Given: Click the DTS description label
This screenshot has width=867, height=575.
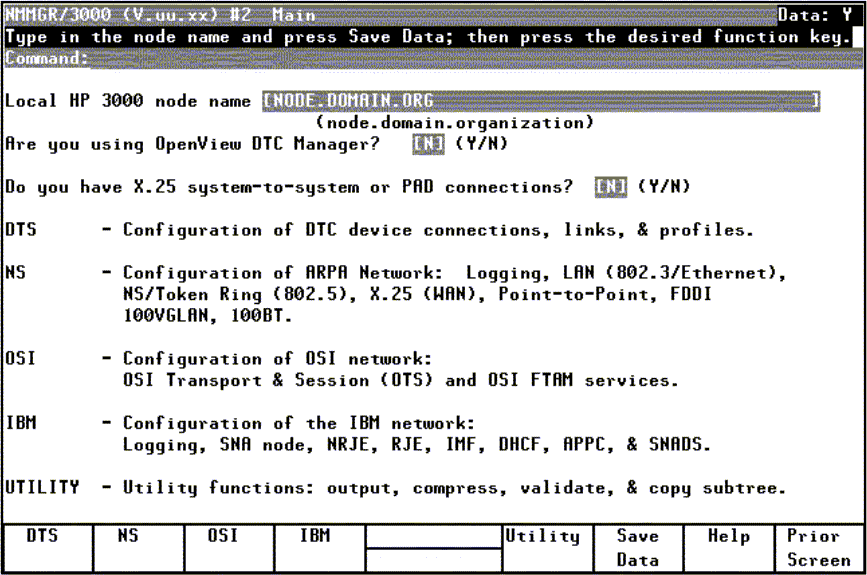Looking at the screenshot, I should pos(21,229).
